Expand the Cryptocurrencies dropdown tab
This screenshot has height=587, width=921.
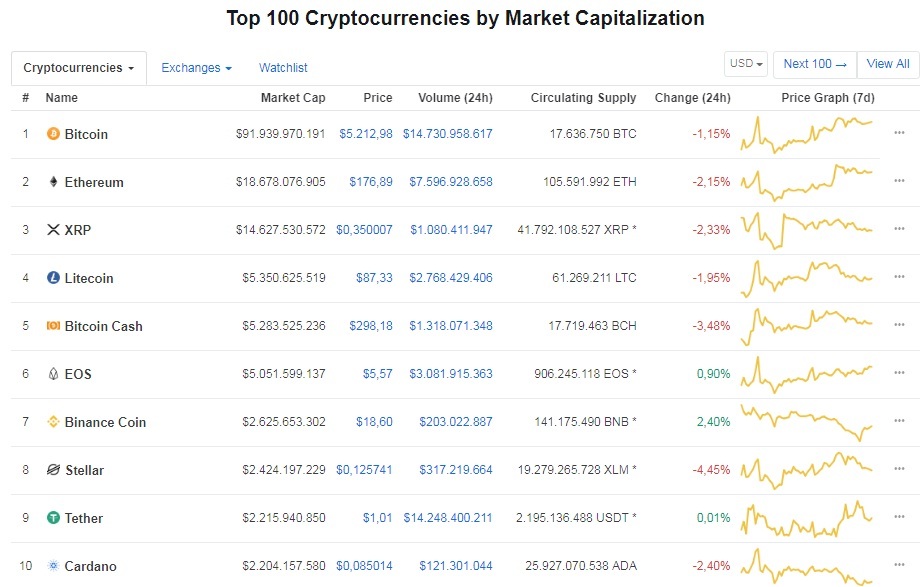(x=78, y=68)
